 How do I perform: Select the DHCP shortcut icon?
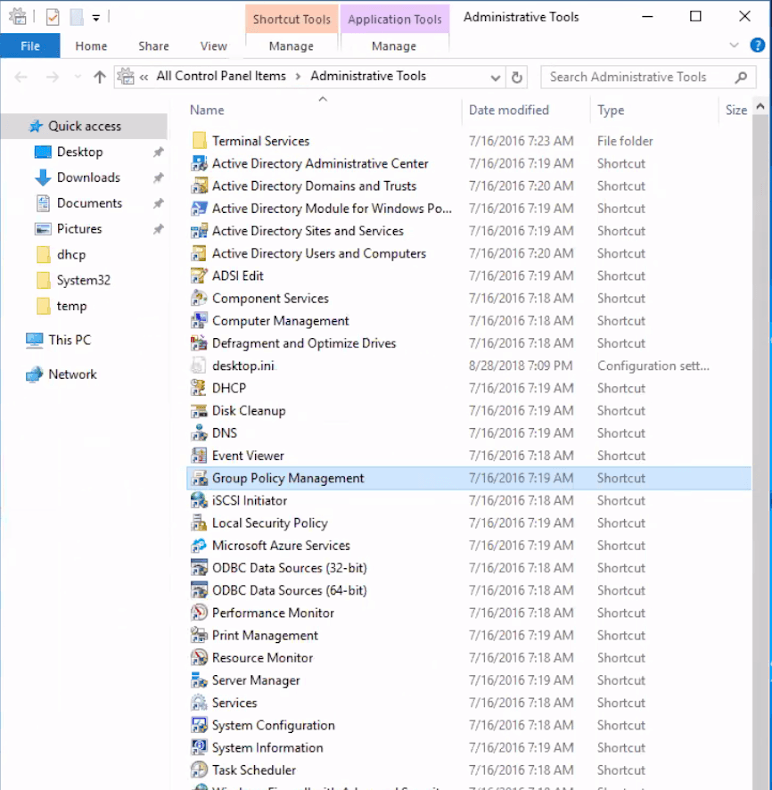199,388
